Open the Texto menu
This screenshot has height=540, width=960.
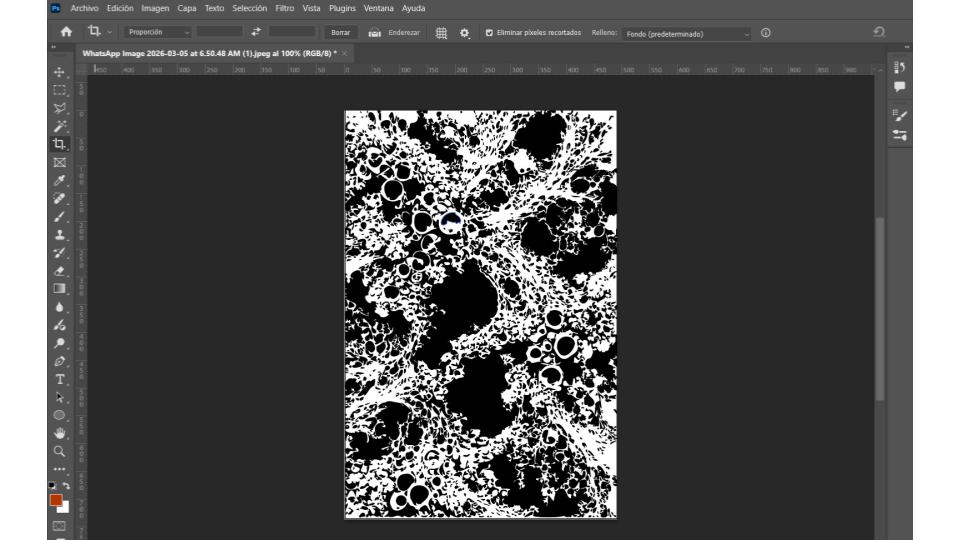(214, 9)
